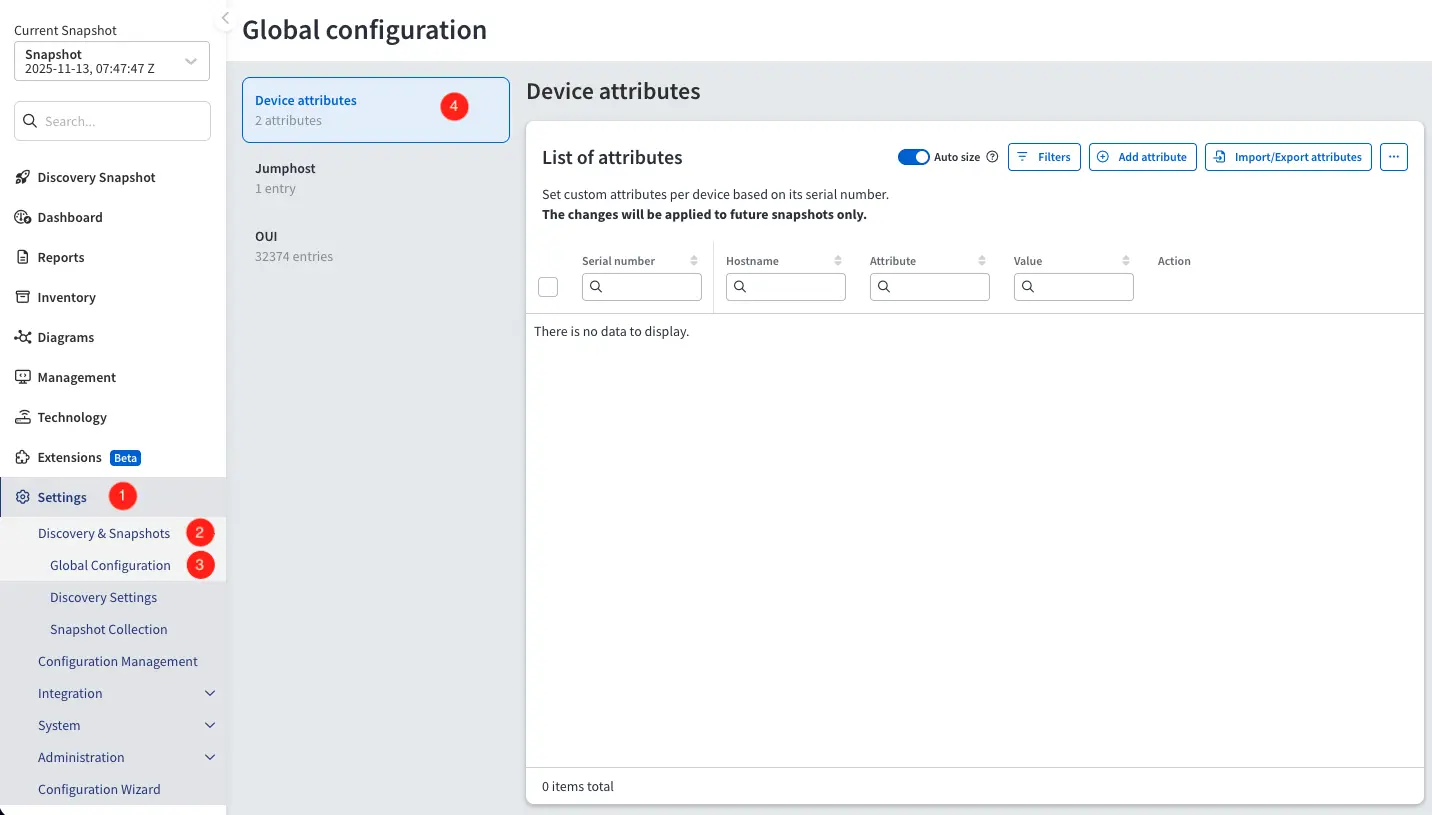Click the Add attribute button
The image size is (1432, 815).
(x=1142, y=157)
